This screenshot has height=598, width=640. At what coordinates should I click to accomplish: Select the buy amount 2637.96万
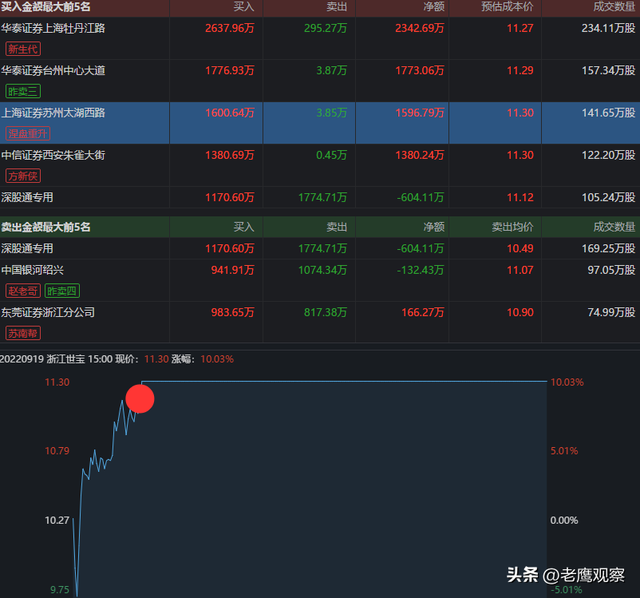(229, 28)
